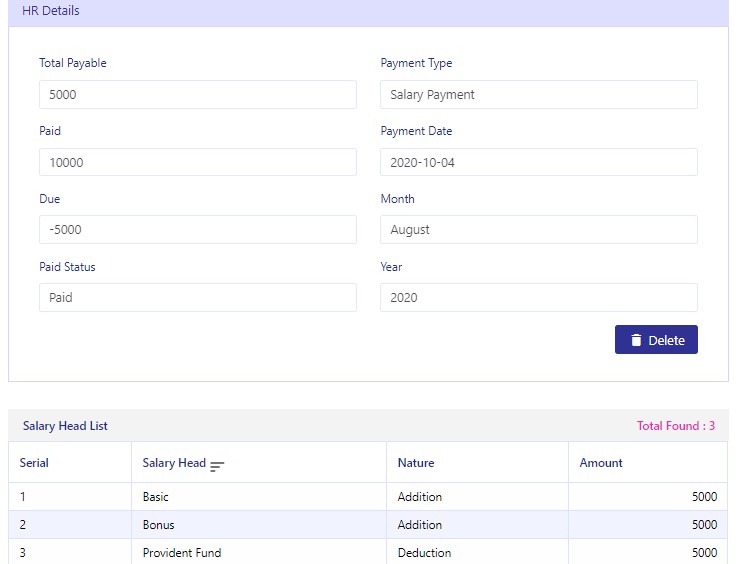Click the Due field showing -5000
739x564 pixels.
(x=198, y=229)
